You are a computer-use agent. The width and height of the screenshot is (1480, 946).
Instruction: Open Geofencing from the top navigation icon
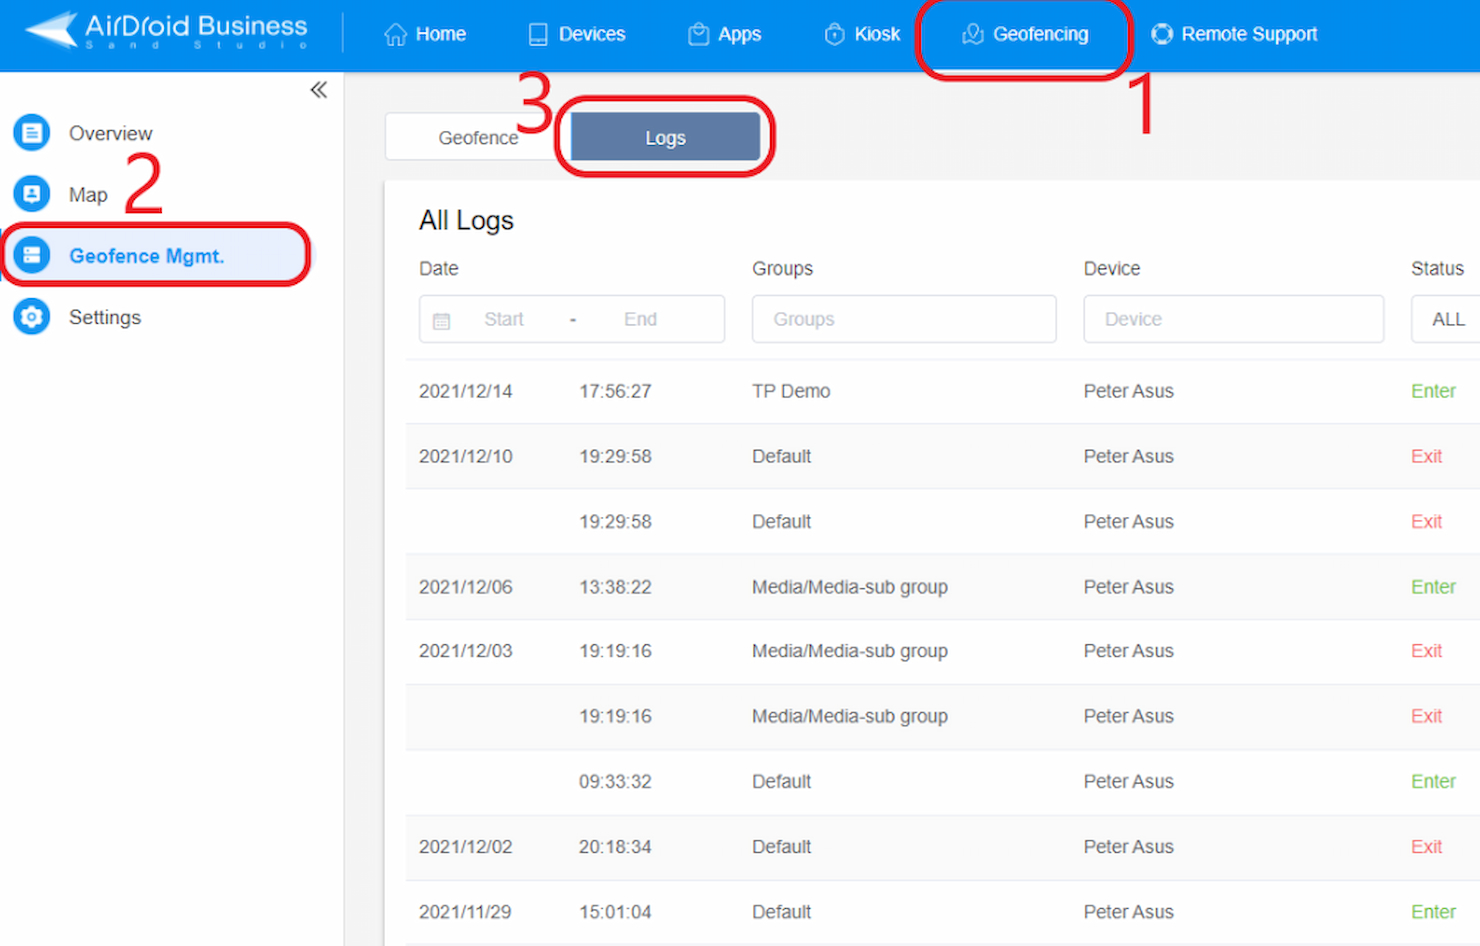[971, 34]
